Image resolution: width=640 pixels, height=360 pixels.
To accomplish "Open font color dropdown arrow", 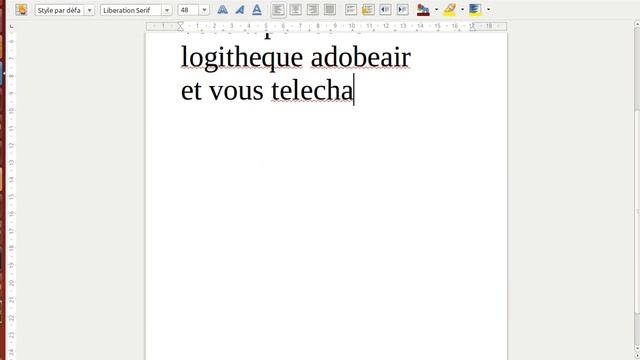I will point(436,10).
